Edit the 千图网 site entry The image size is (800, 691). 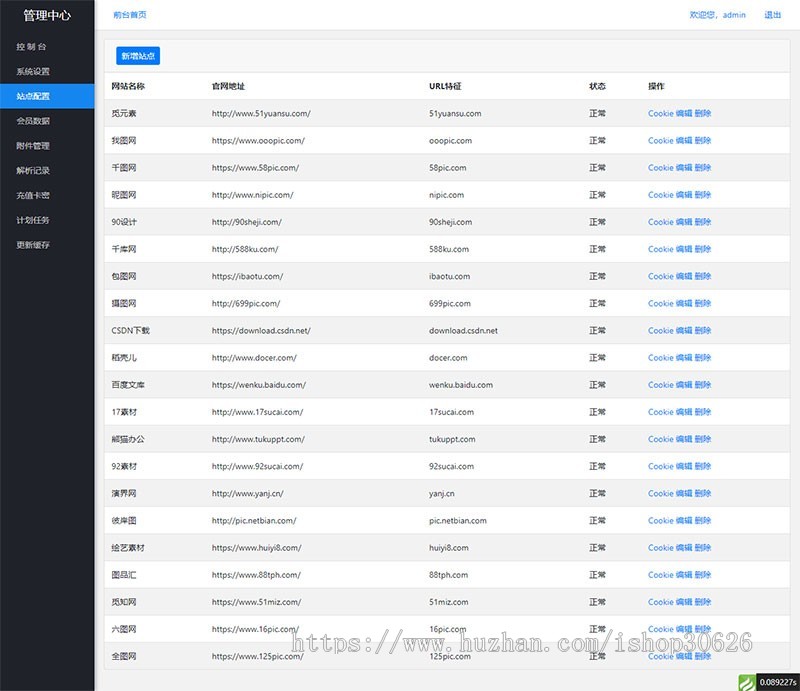(684, 168)
